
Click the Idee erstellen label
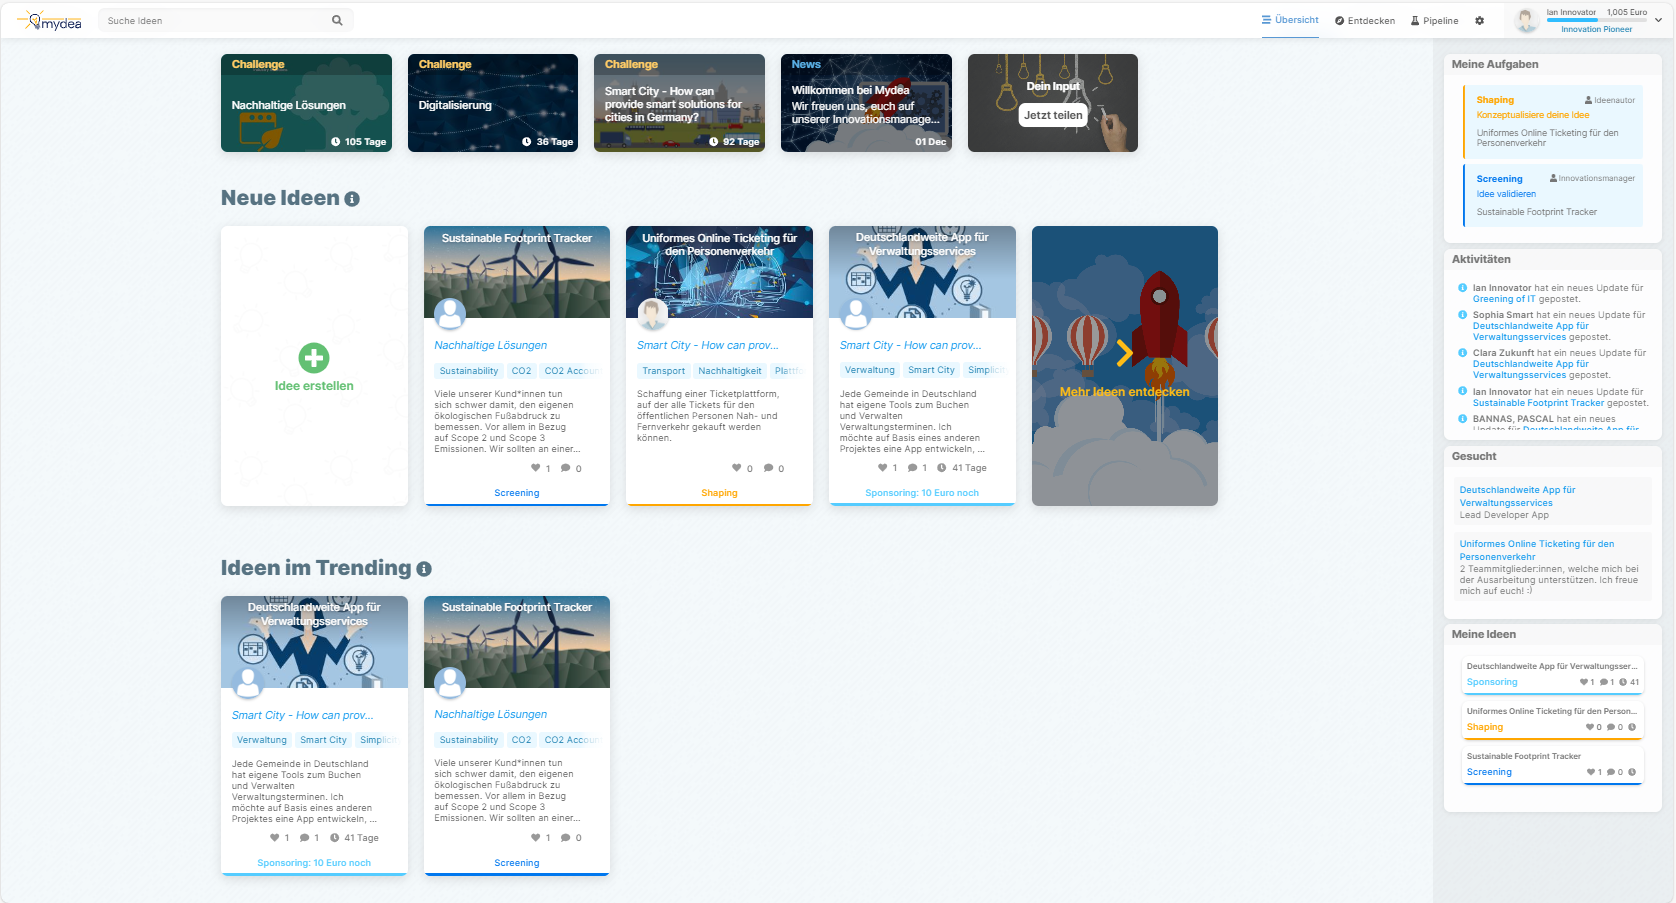[314, 386]
